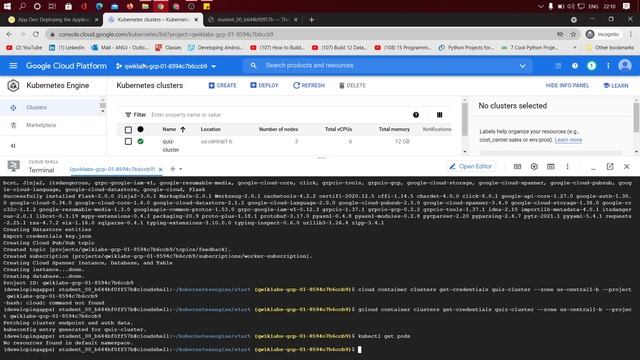Screen dimensions: 640x360
Task: Open the Windows Start menu
Action: coord(7,6)
